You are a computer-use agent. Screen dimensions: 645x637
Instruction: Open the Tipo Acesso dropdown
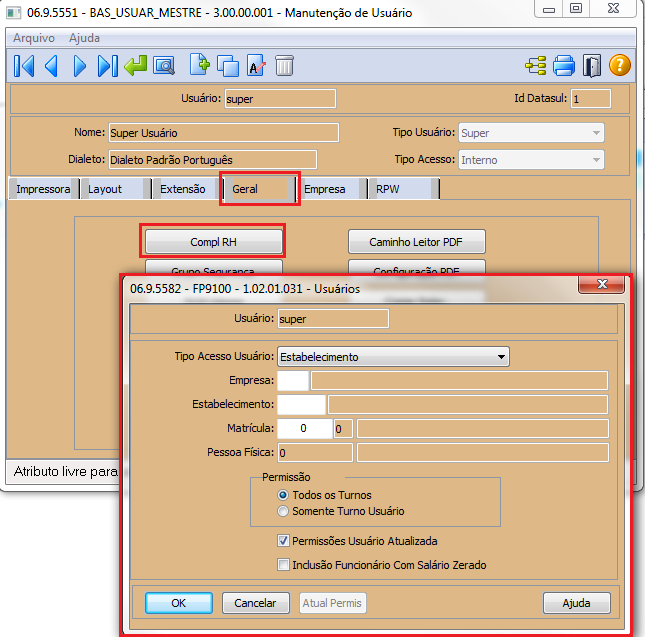(x=531, y=160)
